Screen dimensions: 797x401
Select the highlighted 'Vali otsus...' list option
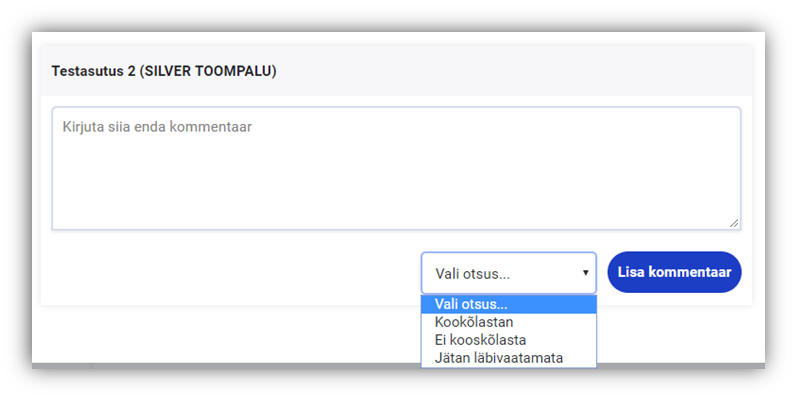508,304
